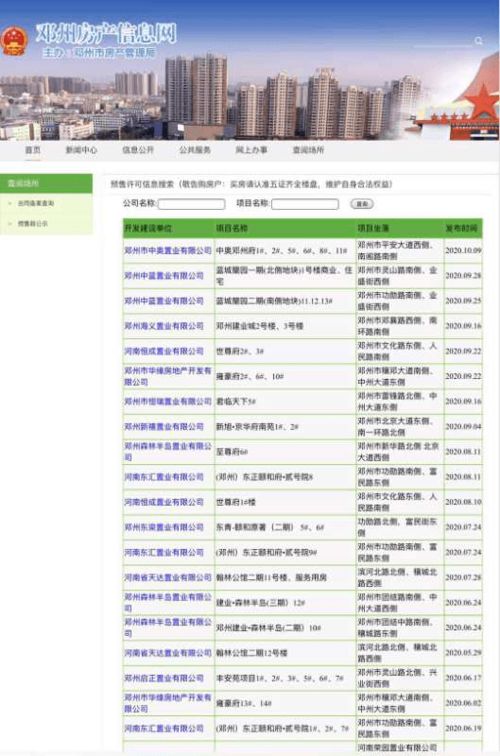The height and width of the screenshot is (756, 500).
Task: Open 邓州森林半岛置业 link for 森林半岛(二期) 10#
Action: point(168,628)
